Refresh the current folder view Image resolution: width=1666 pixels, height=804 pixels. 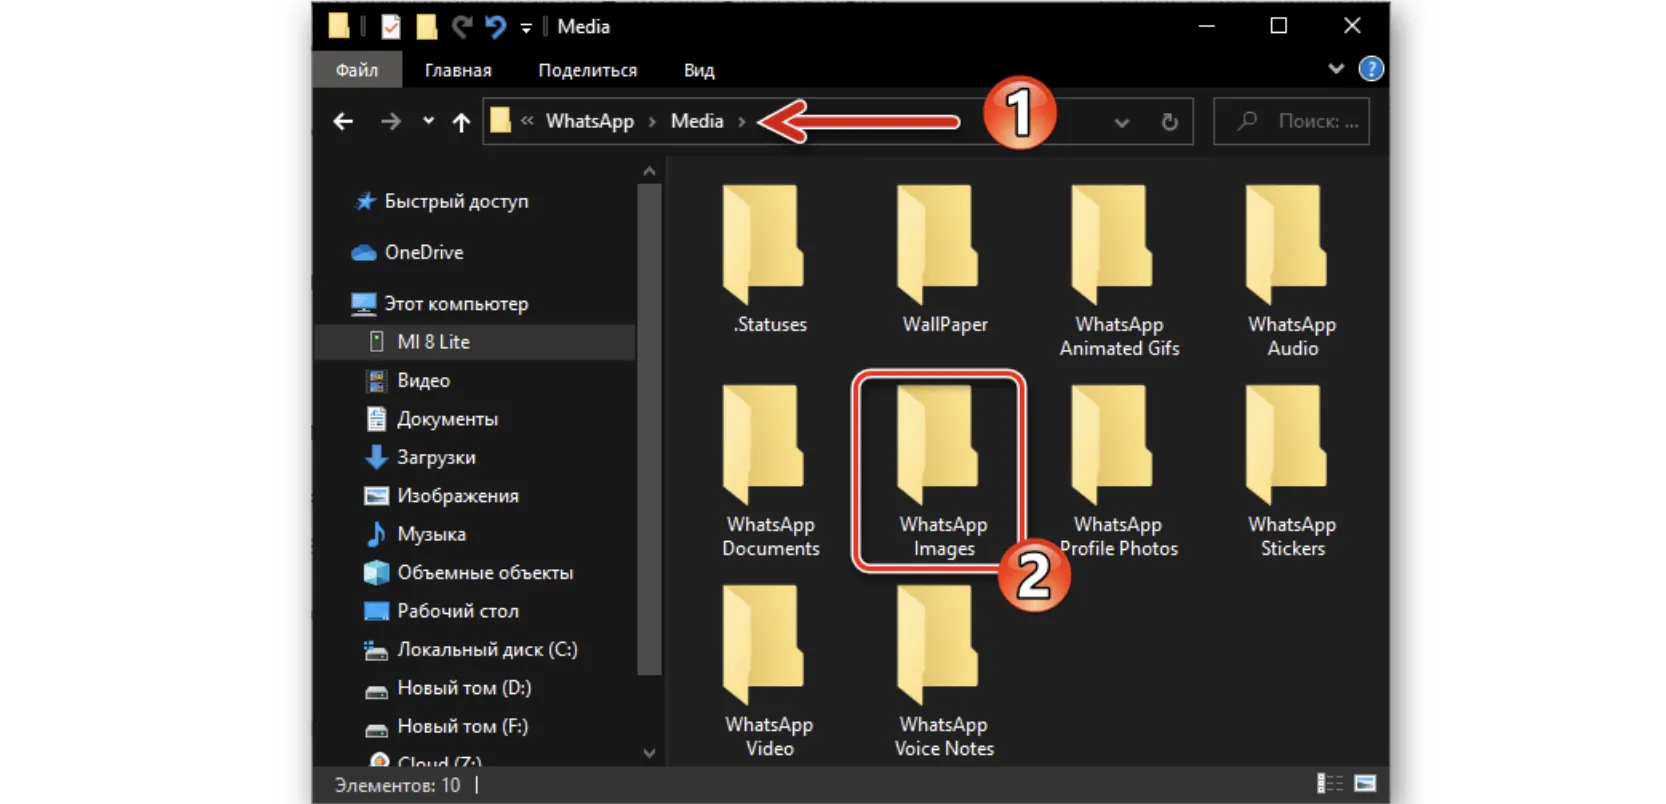[1169, 122]
